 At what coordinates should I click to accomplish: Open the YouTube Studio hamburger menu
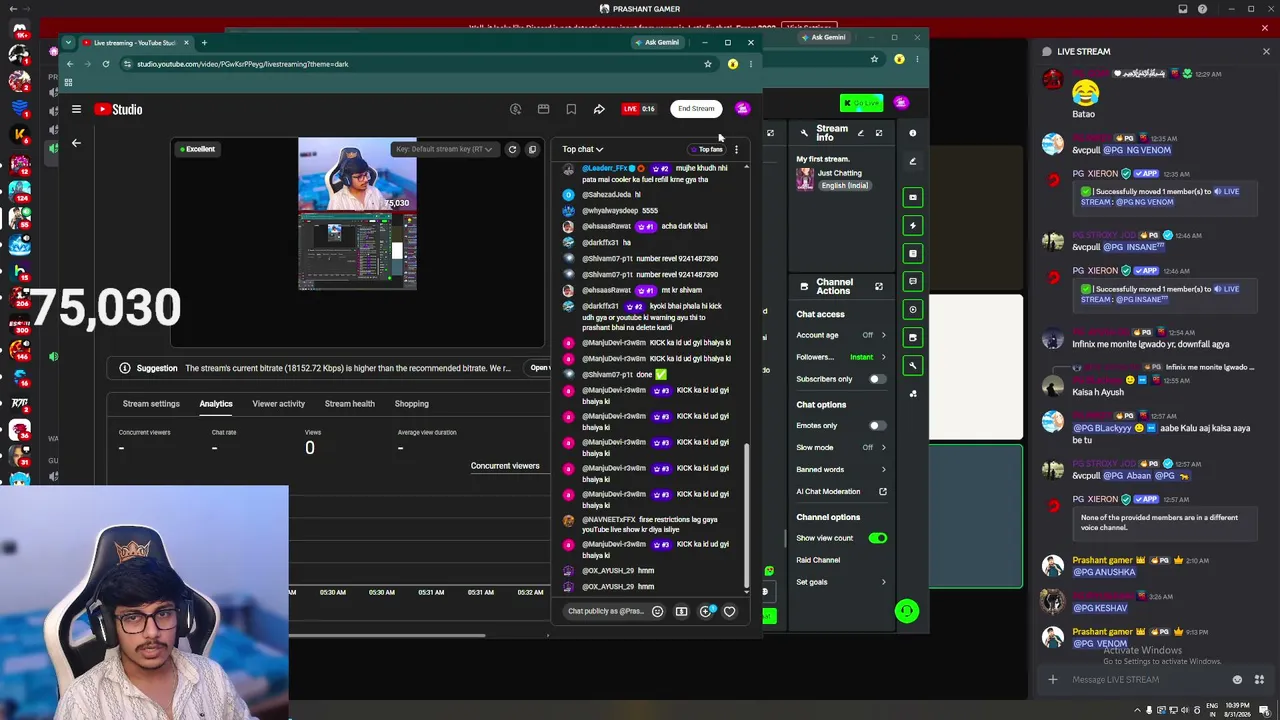point(76,109)
